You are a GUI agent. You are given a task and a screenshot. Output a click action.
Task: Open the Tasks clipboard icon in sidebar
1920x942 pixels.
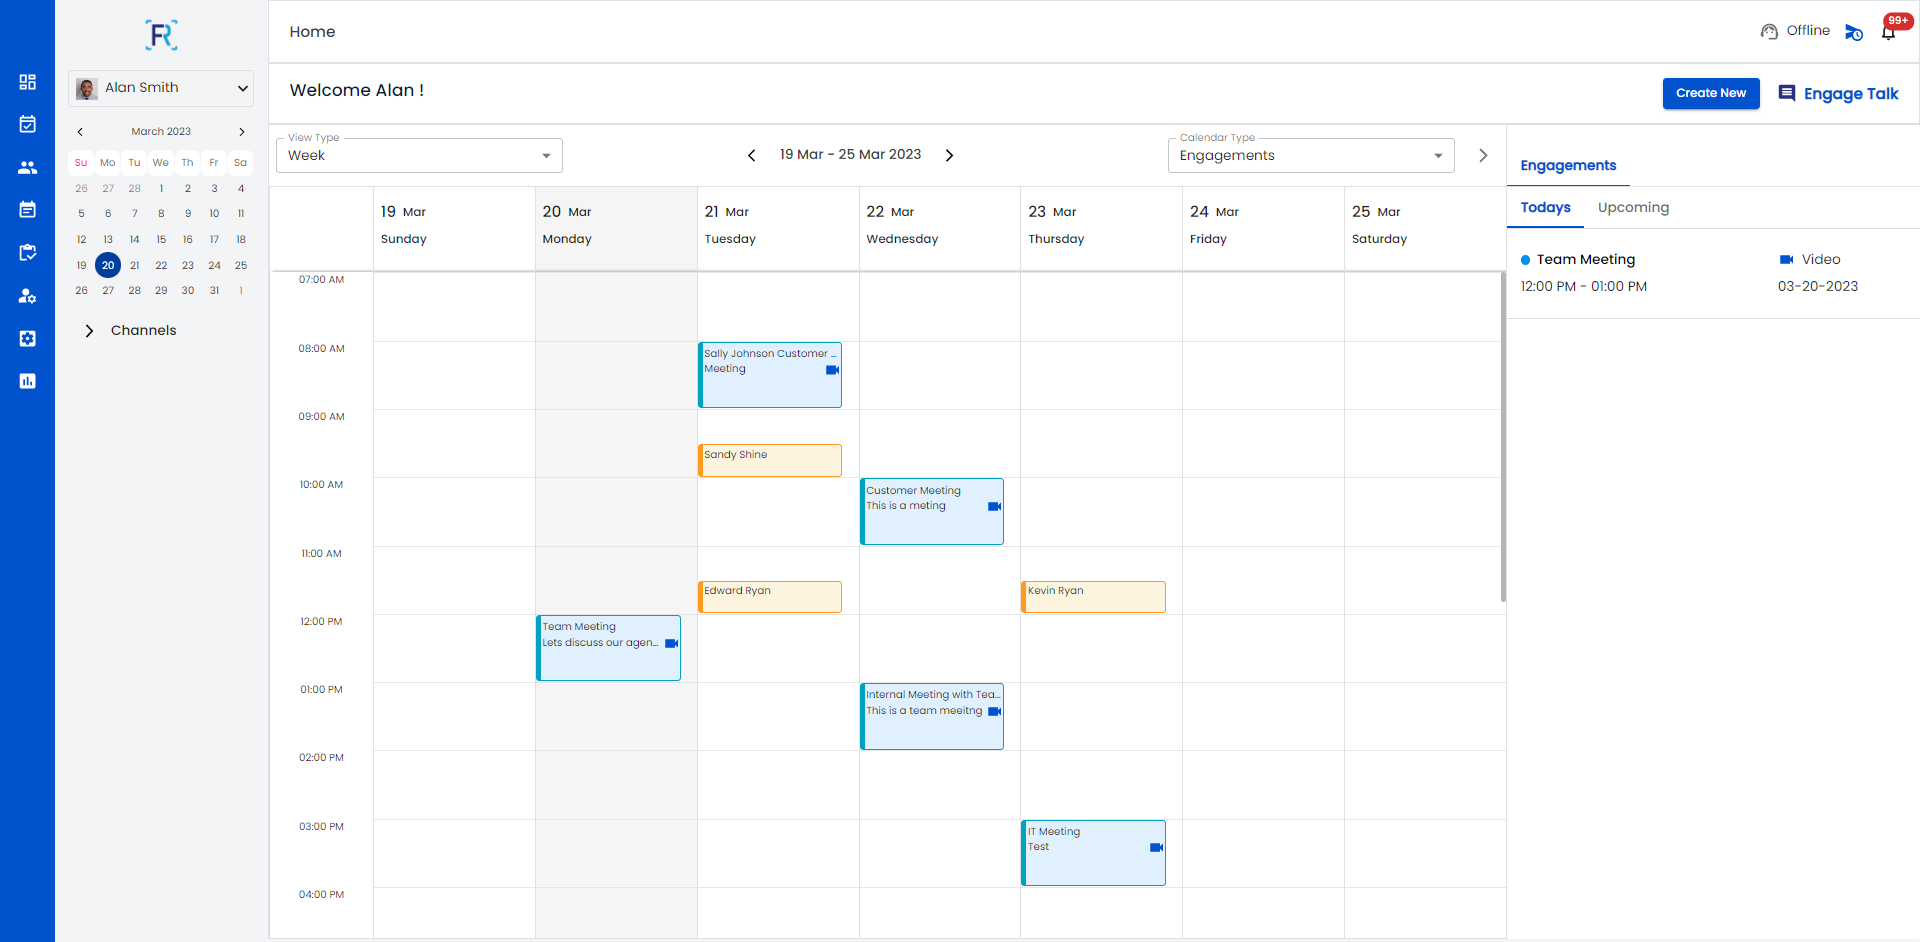point(27,253)
